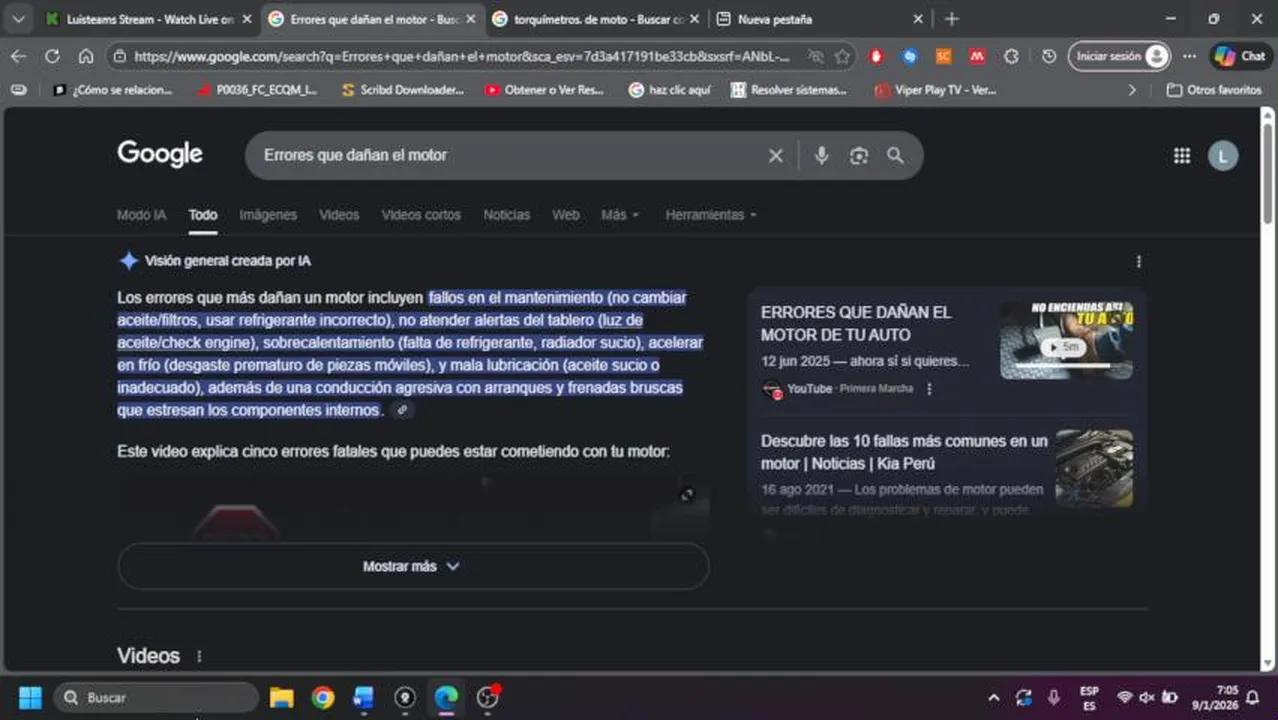Select the Imágenes search tab

[268, 215]
